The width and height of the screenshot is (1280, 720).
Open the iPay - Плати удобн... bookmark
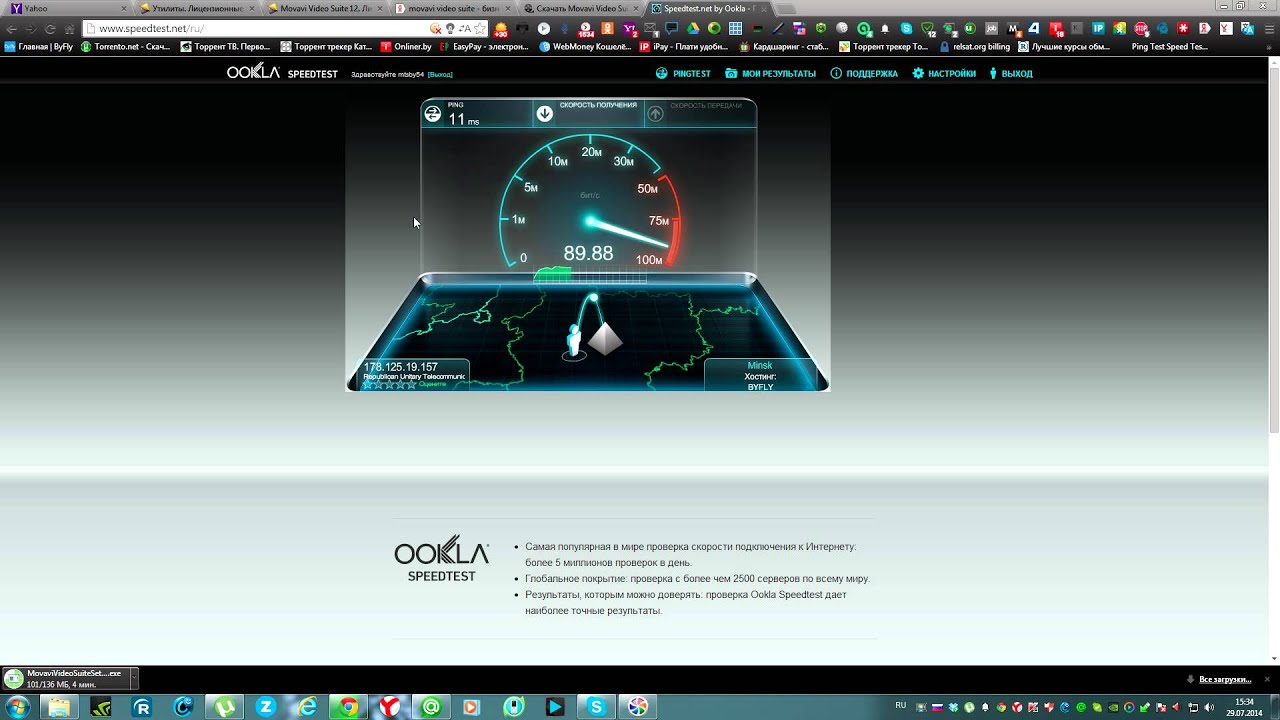click(684, 46)
